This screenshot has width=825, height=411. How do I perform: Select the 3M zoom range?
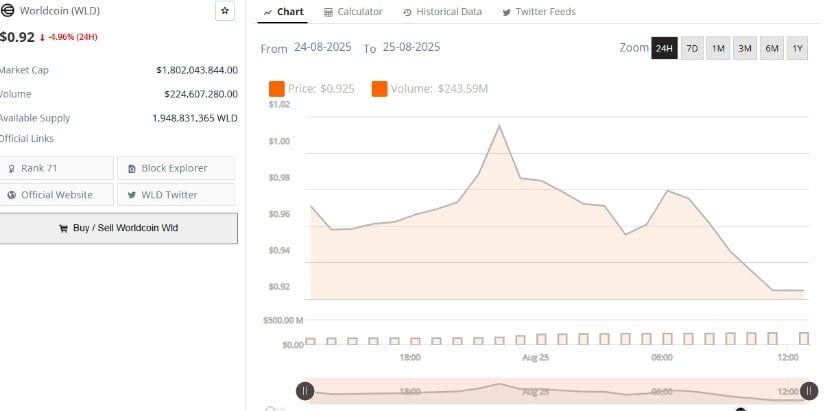click(744, 48)
